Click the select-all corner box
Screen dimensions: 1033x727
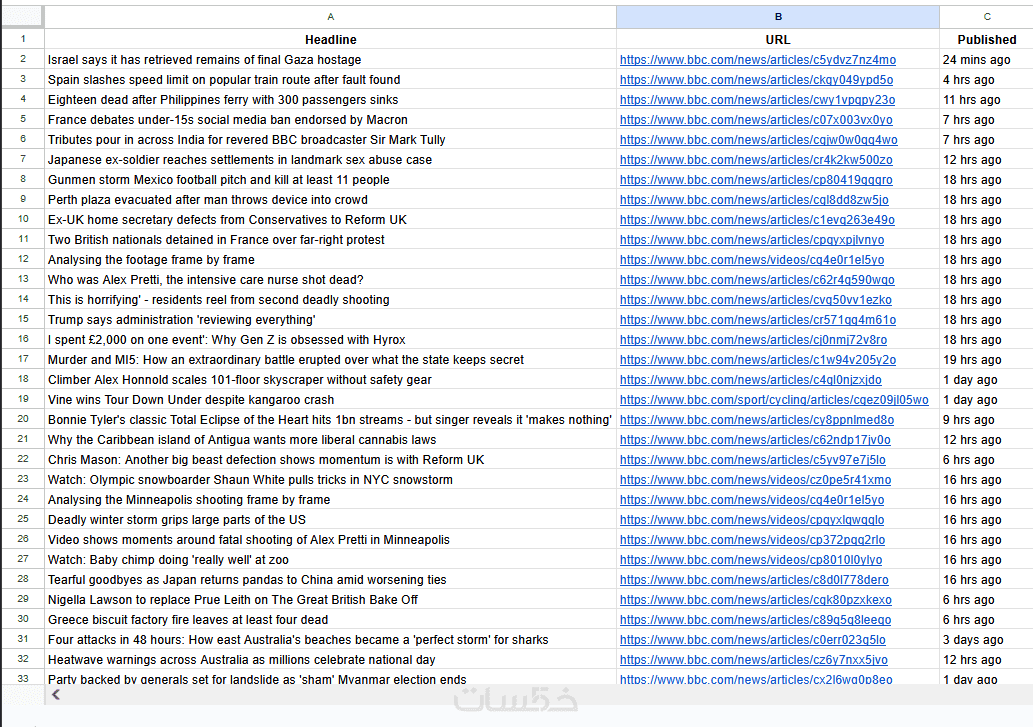coord(22,16)
